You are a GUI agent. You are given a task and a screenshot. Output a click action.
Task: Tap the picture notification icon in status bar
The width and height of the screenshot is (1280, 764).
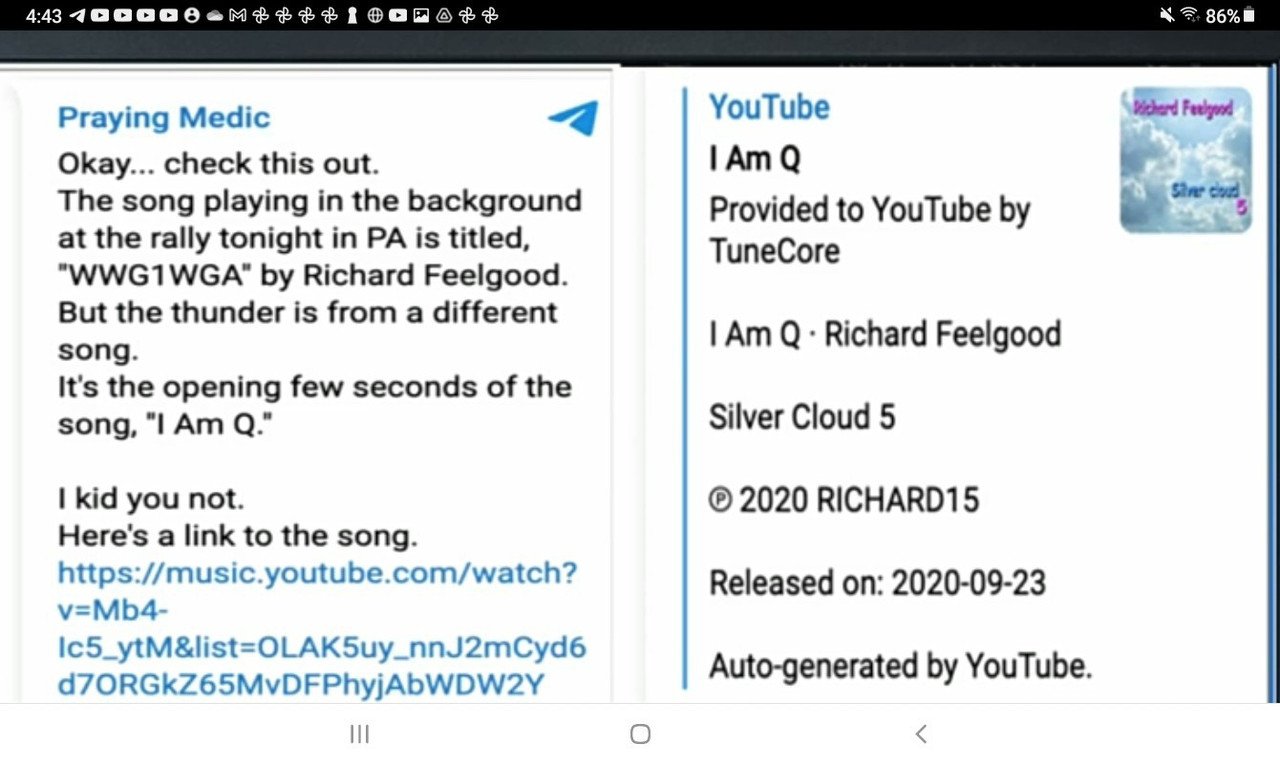(421, 16)
